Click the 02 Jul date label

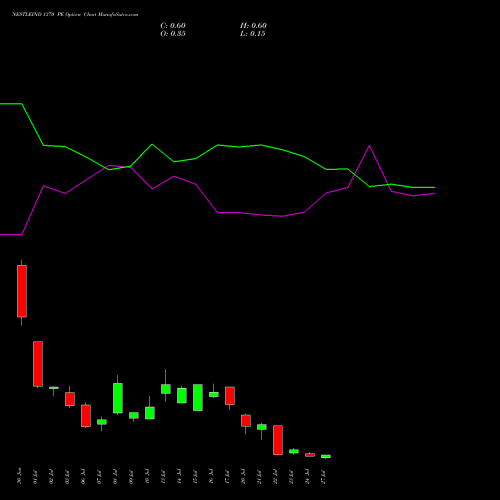coord(51,477)
